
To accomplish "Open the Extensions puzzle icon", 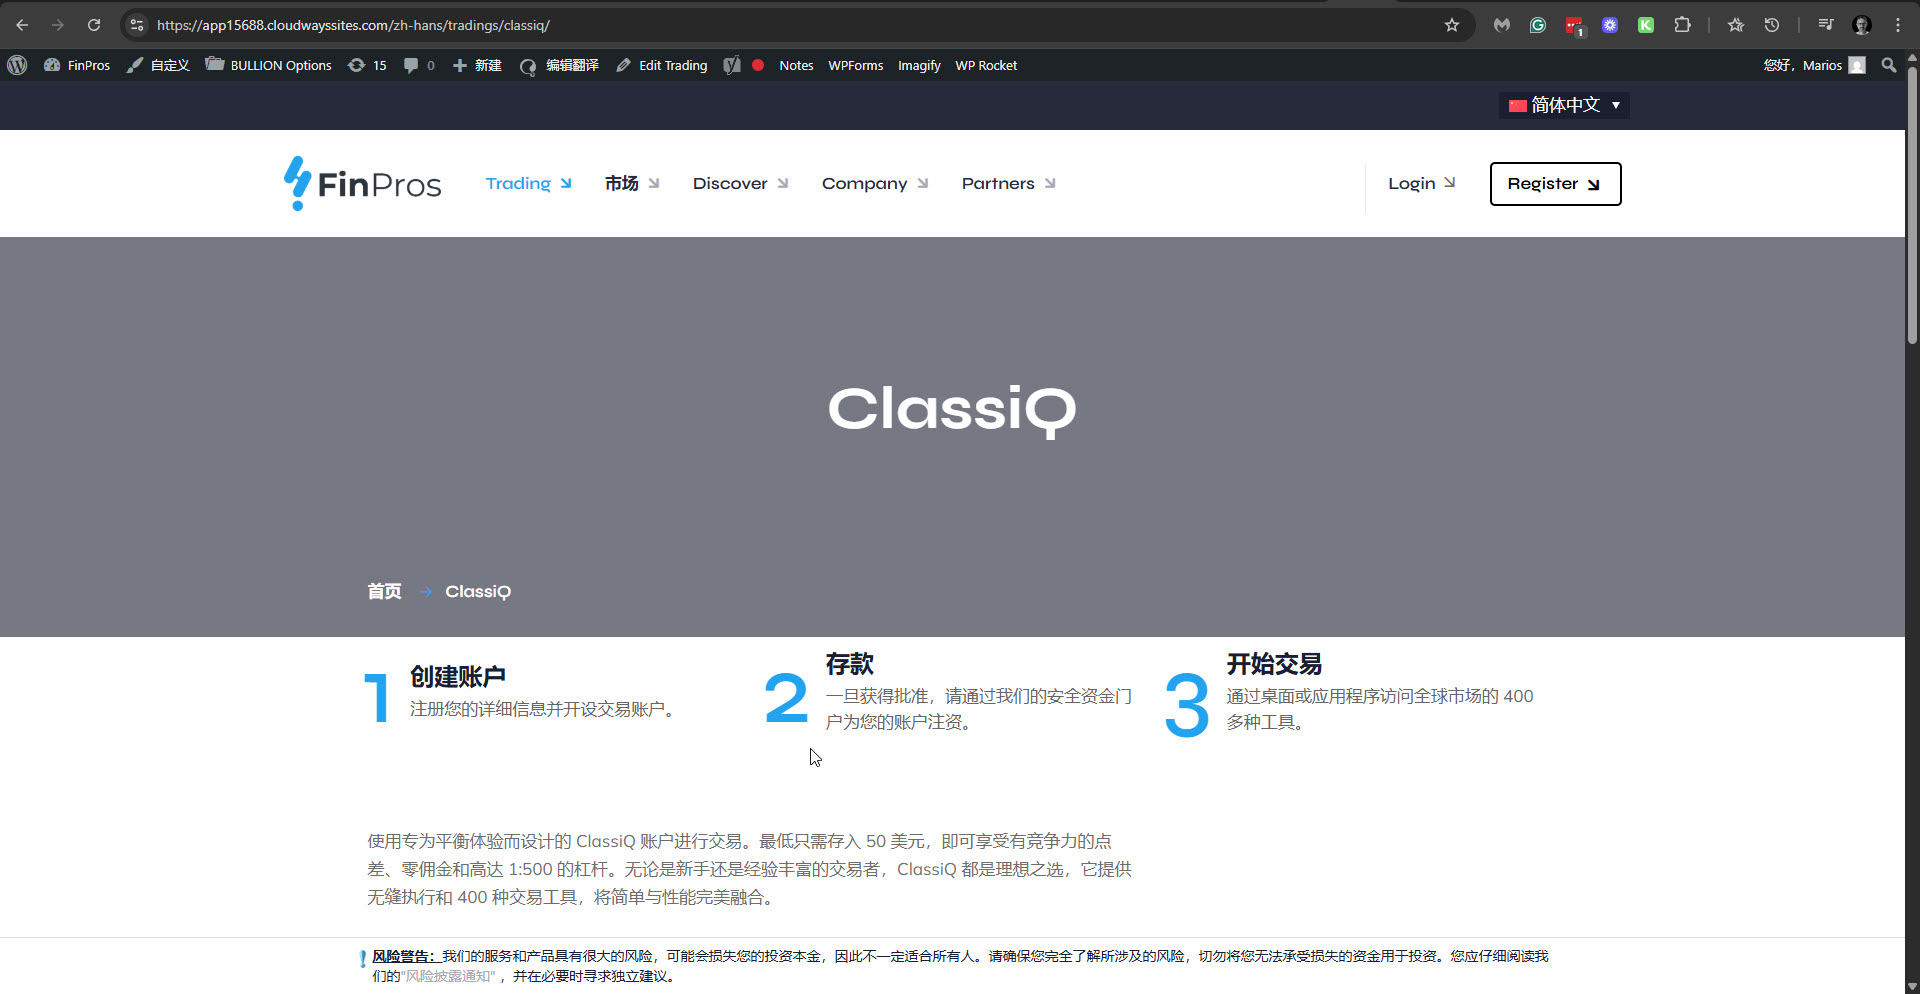I will [x=1683, y=25].
